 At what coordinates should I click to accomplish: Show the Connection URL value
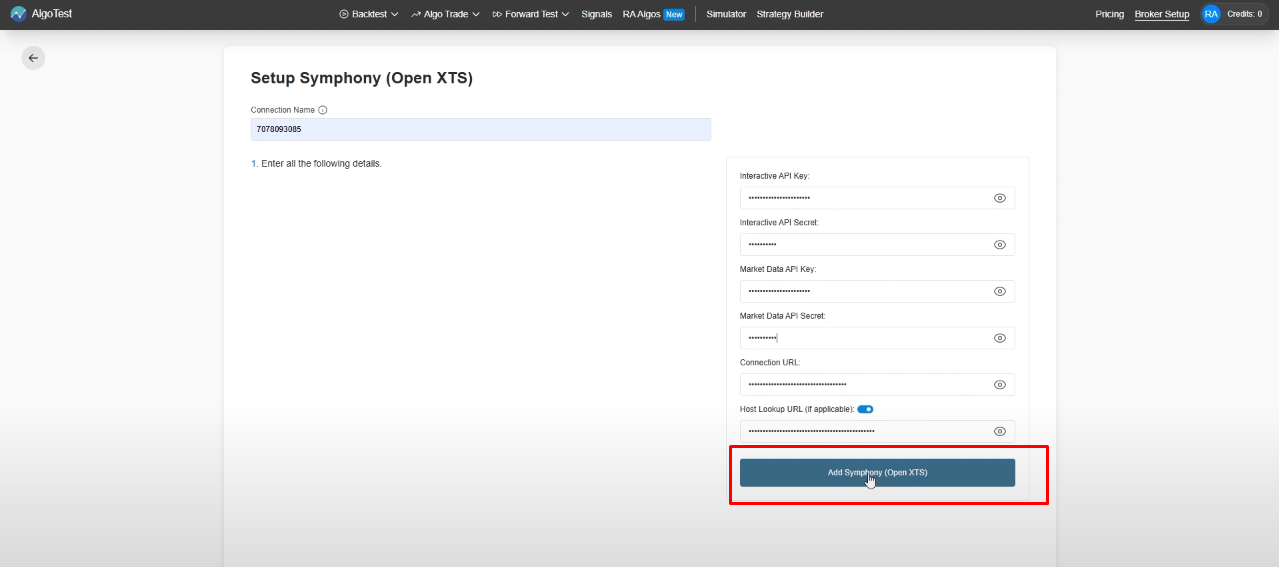(999, 385)
